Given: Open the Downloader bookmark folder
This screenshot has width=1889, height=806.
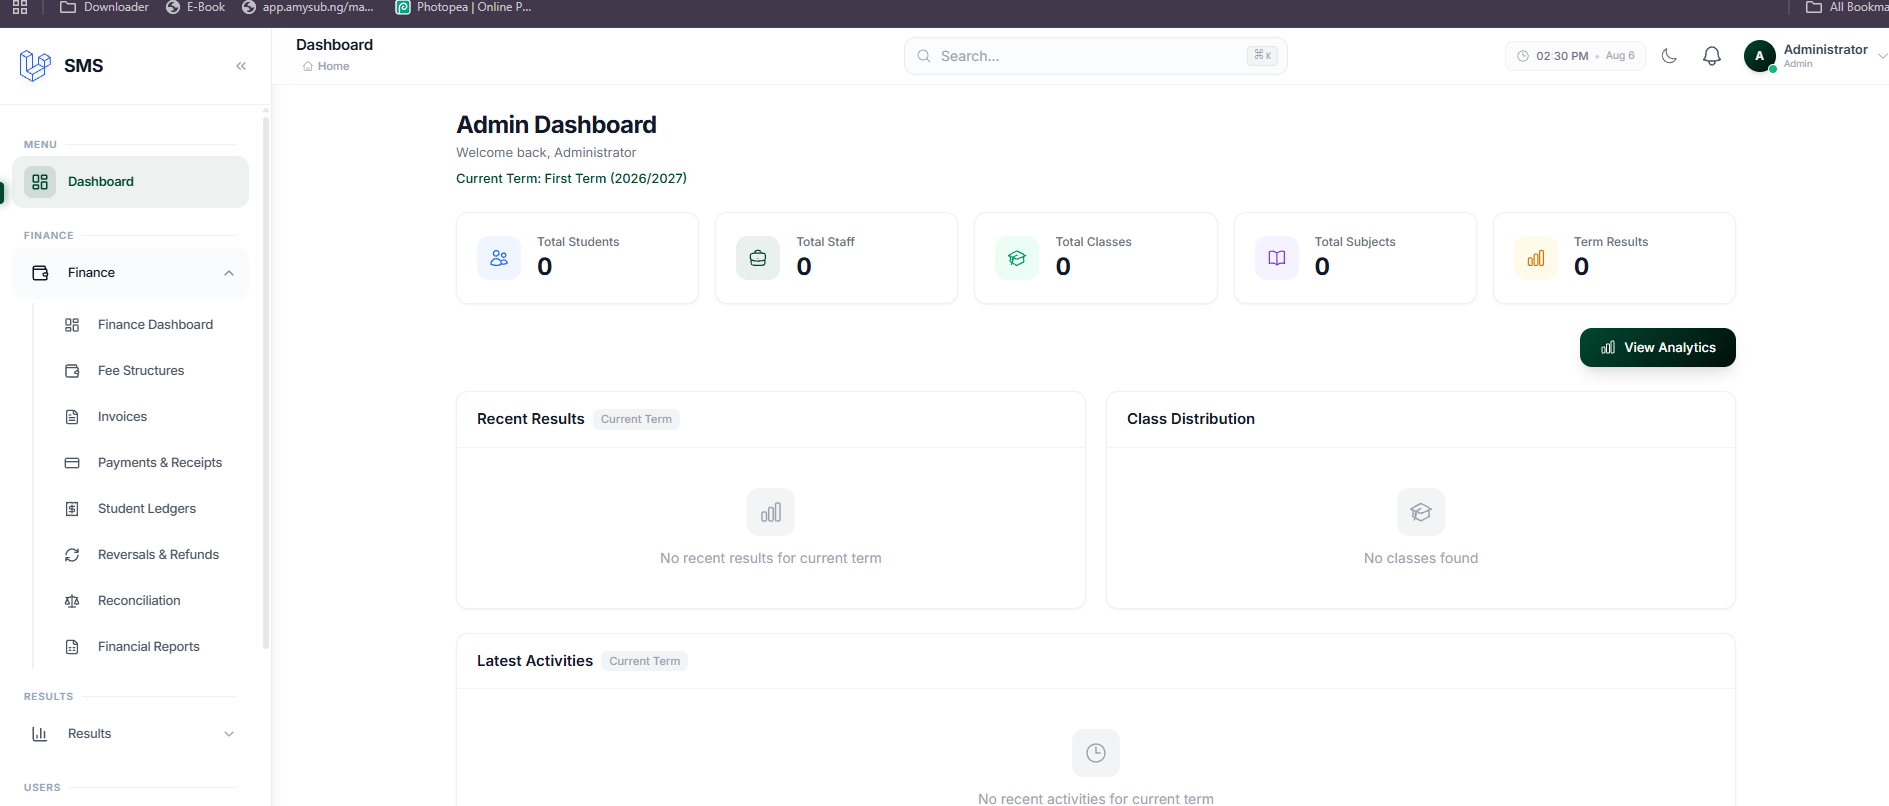Looking at the screenshot, I should [104, 7].
